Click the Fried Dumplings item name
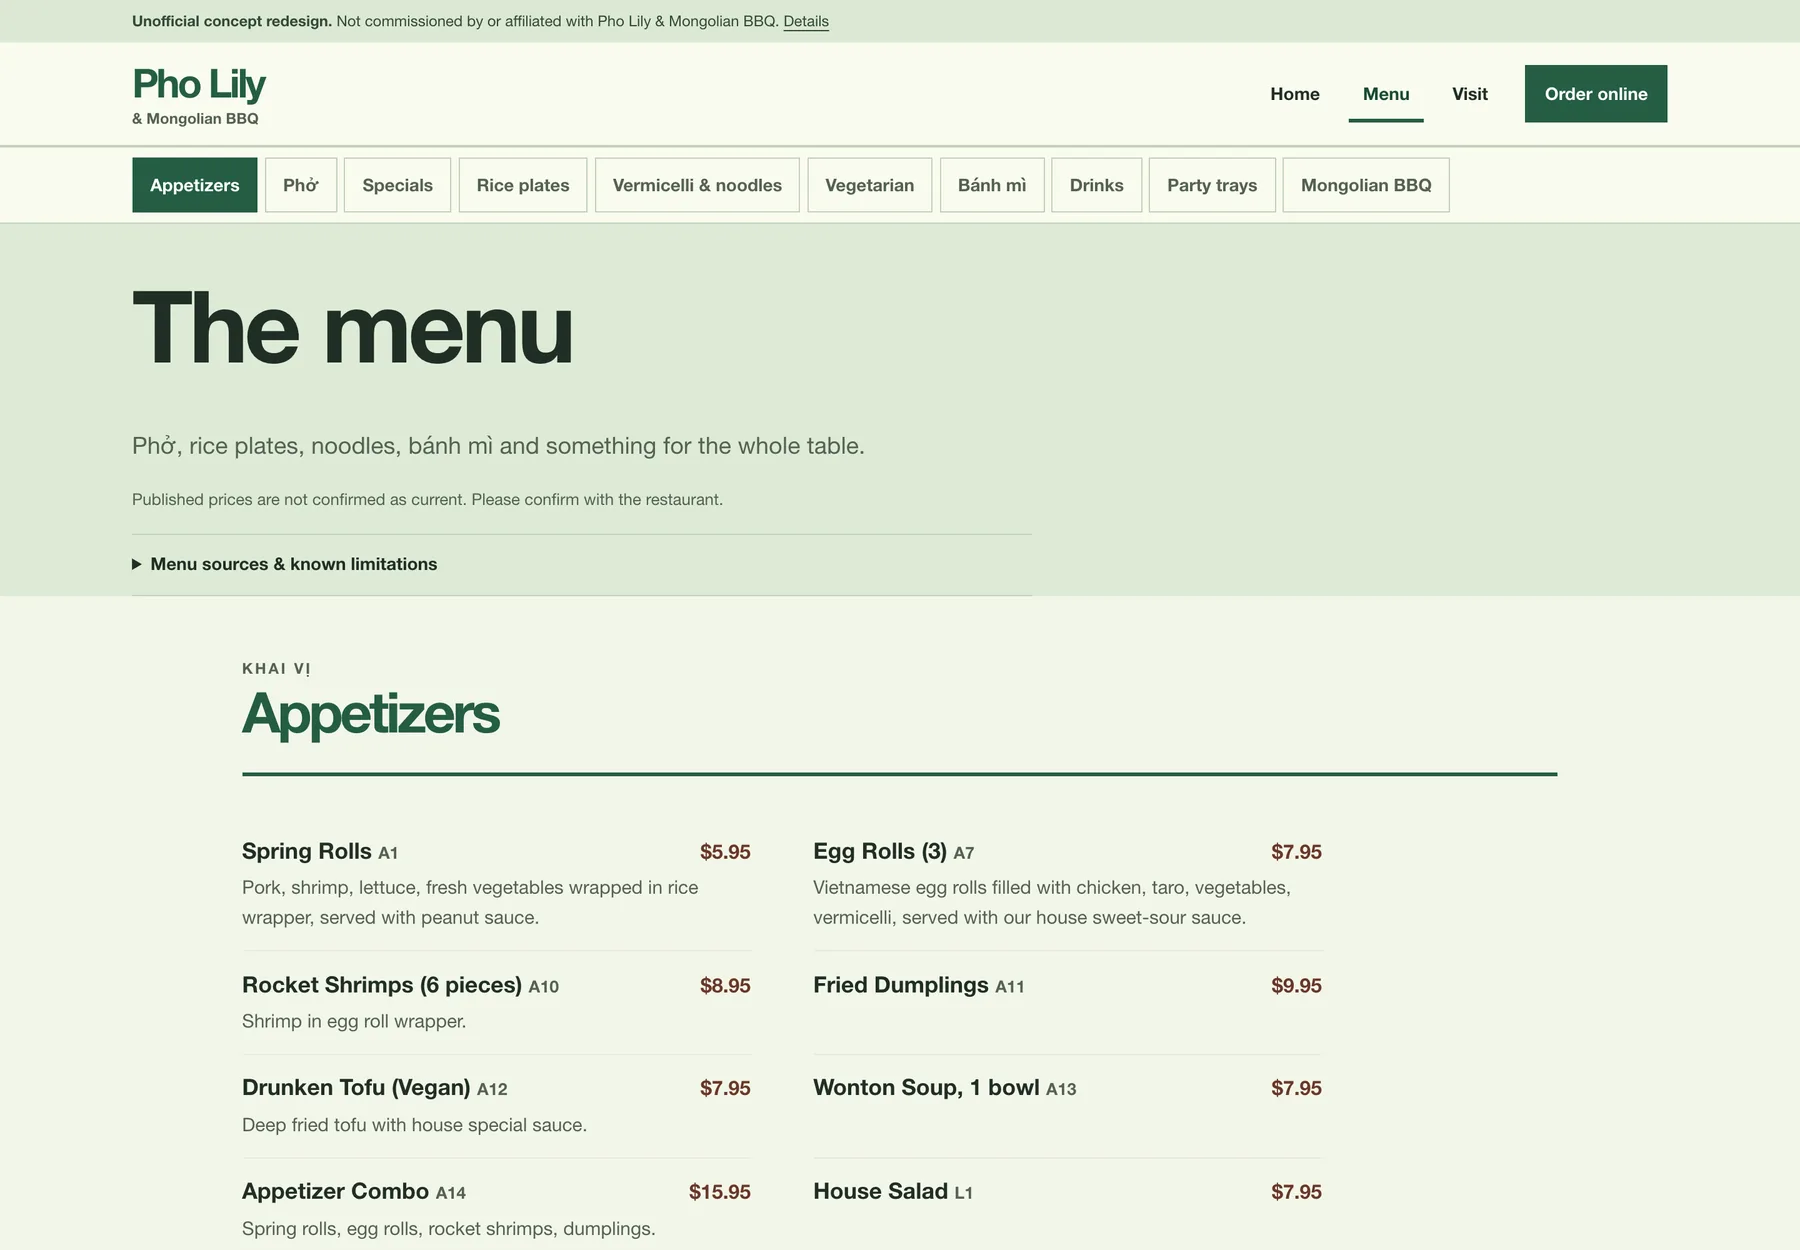 point(901,985)
